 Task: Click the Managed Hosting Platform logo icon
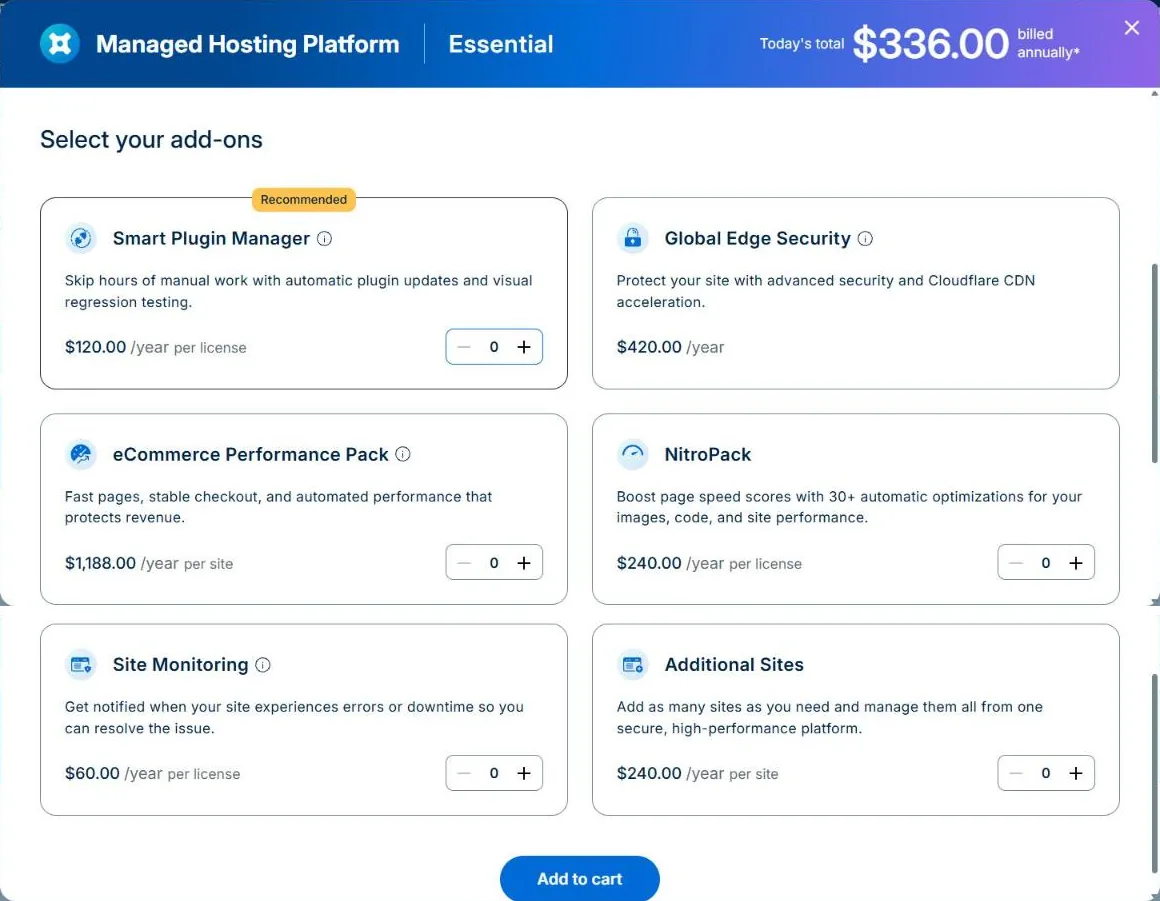coord(59,44)
